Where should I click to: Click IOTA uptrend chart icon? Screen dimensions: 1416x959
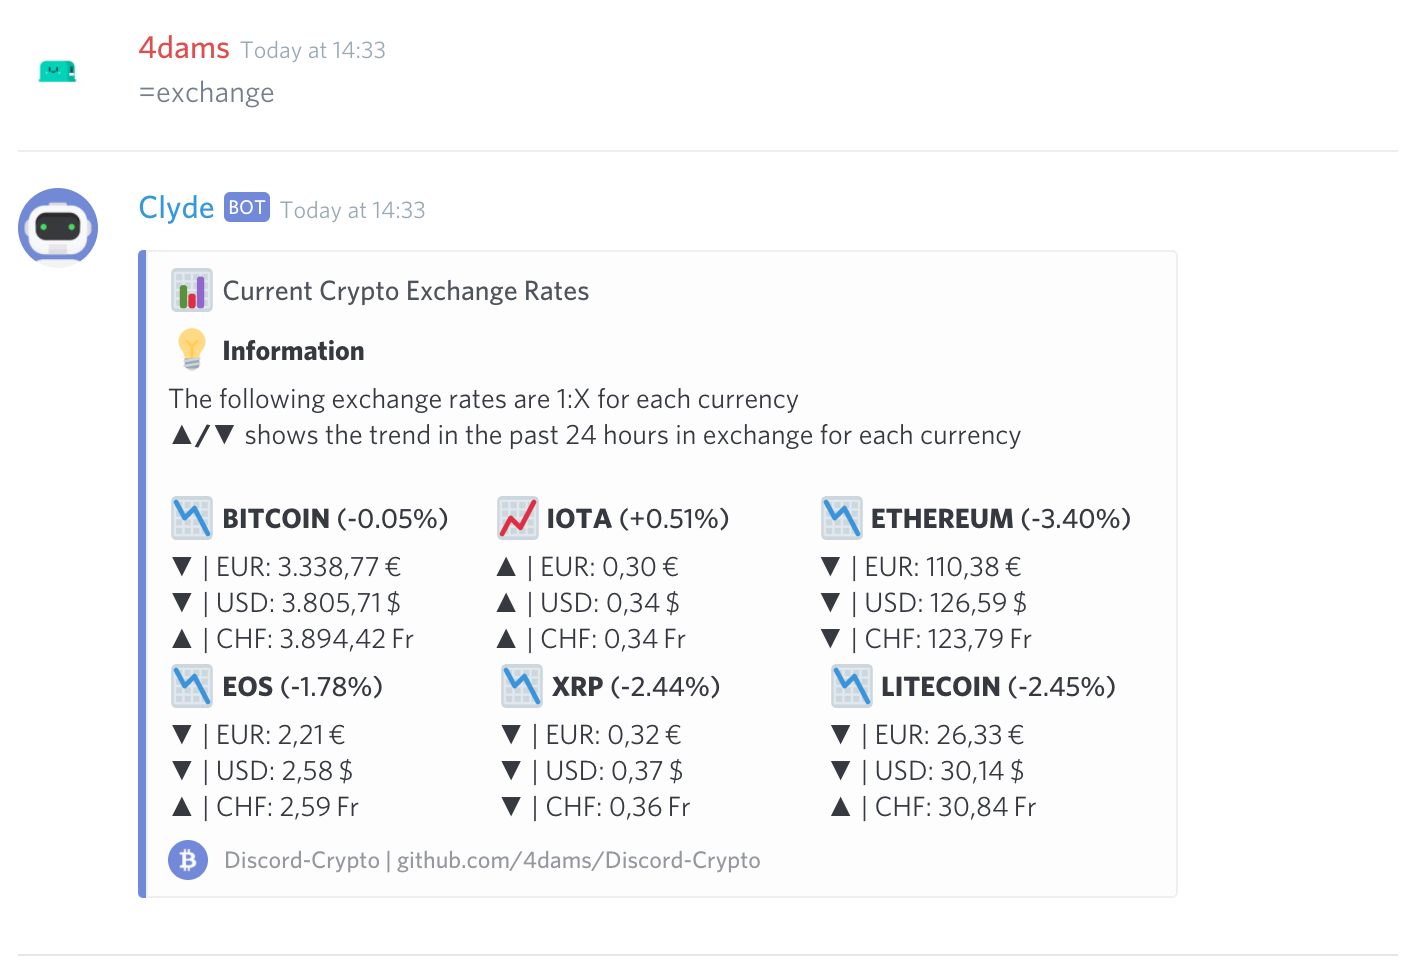click(518, 518)
